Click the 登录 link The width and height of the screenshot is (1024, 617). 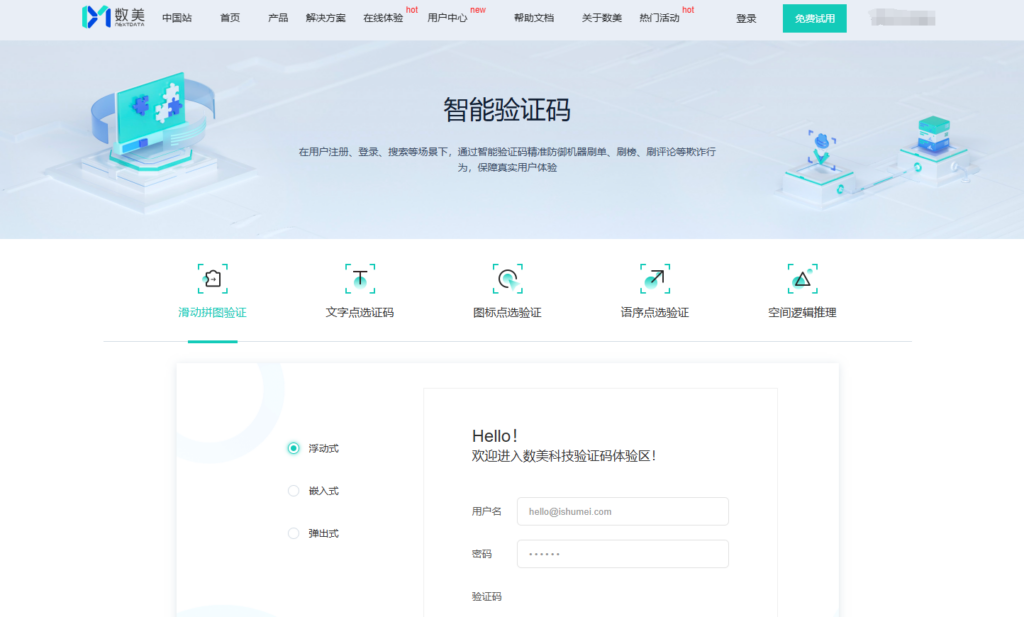pyautogui.click(x=746, y=18)
